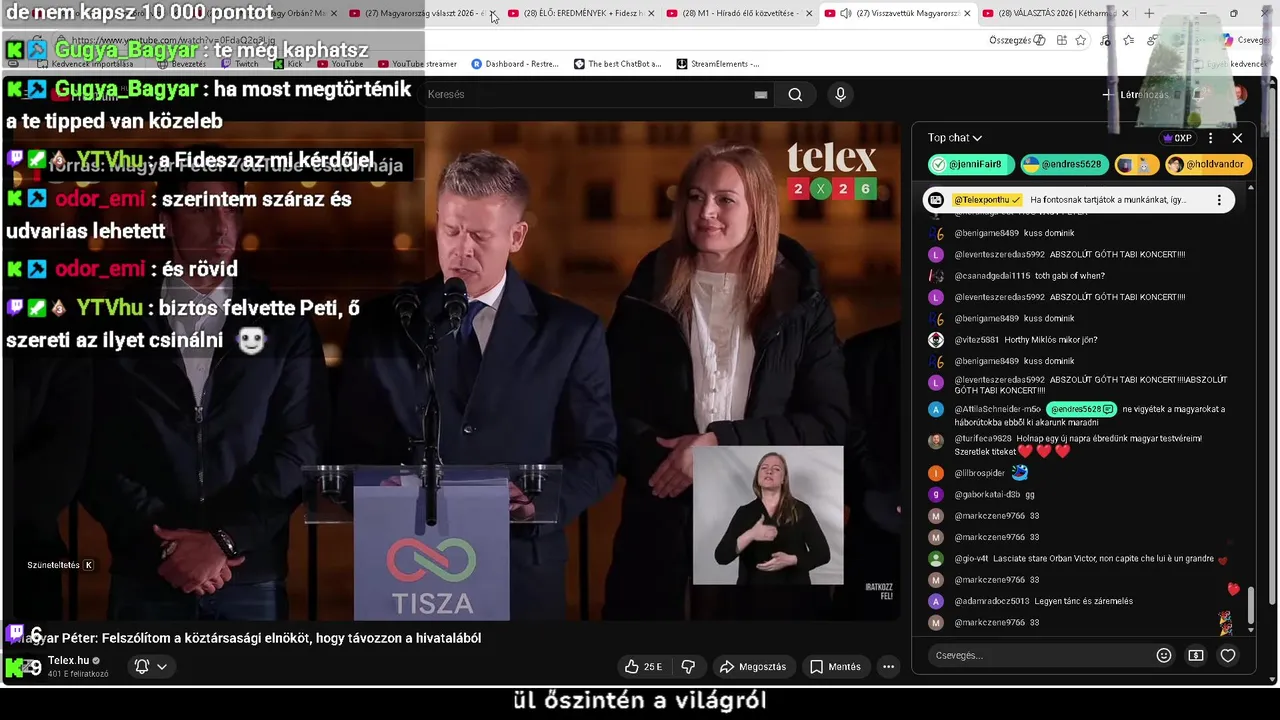Click the @vitez5881 Horthy Miklós chat message

coord(1026,340)
